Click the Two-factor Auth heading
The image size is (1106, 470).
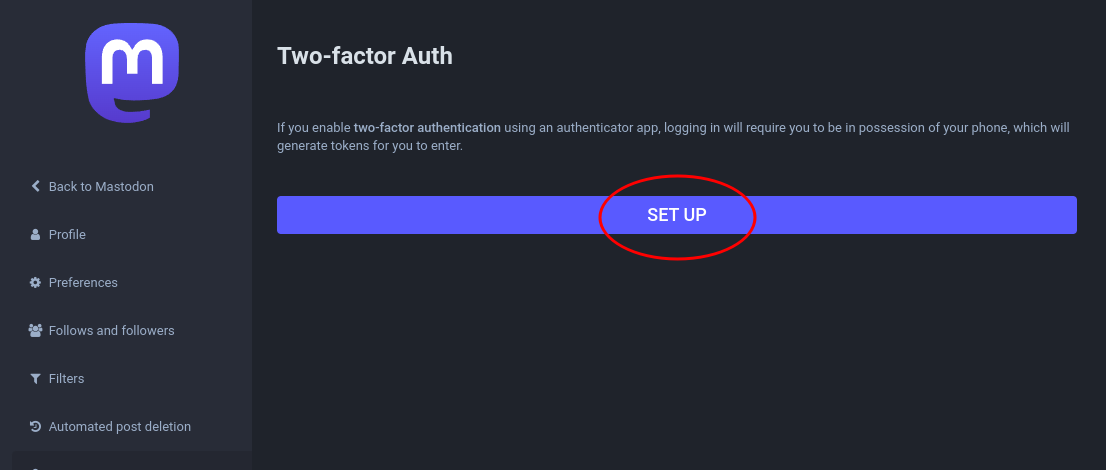365,56
